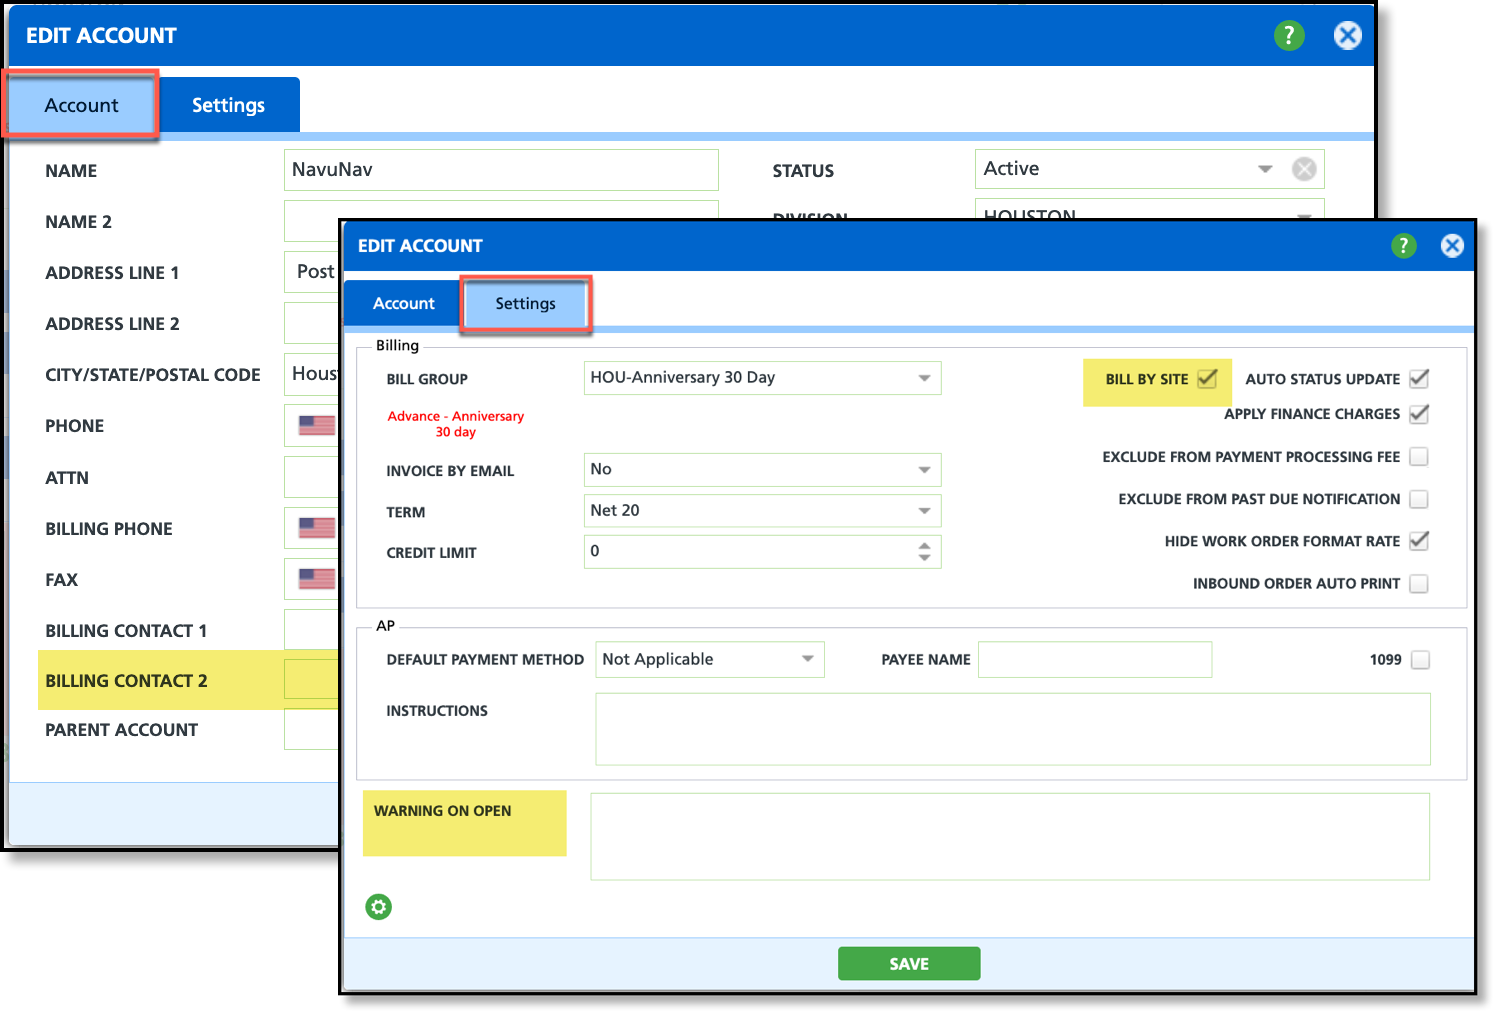
Task: Clear the Status field in the back window
Action: click(1304, 169)
